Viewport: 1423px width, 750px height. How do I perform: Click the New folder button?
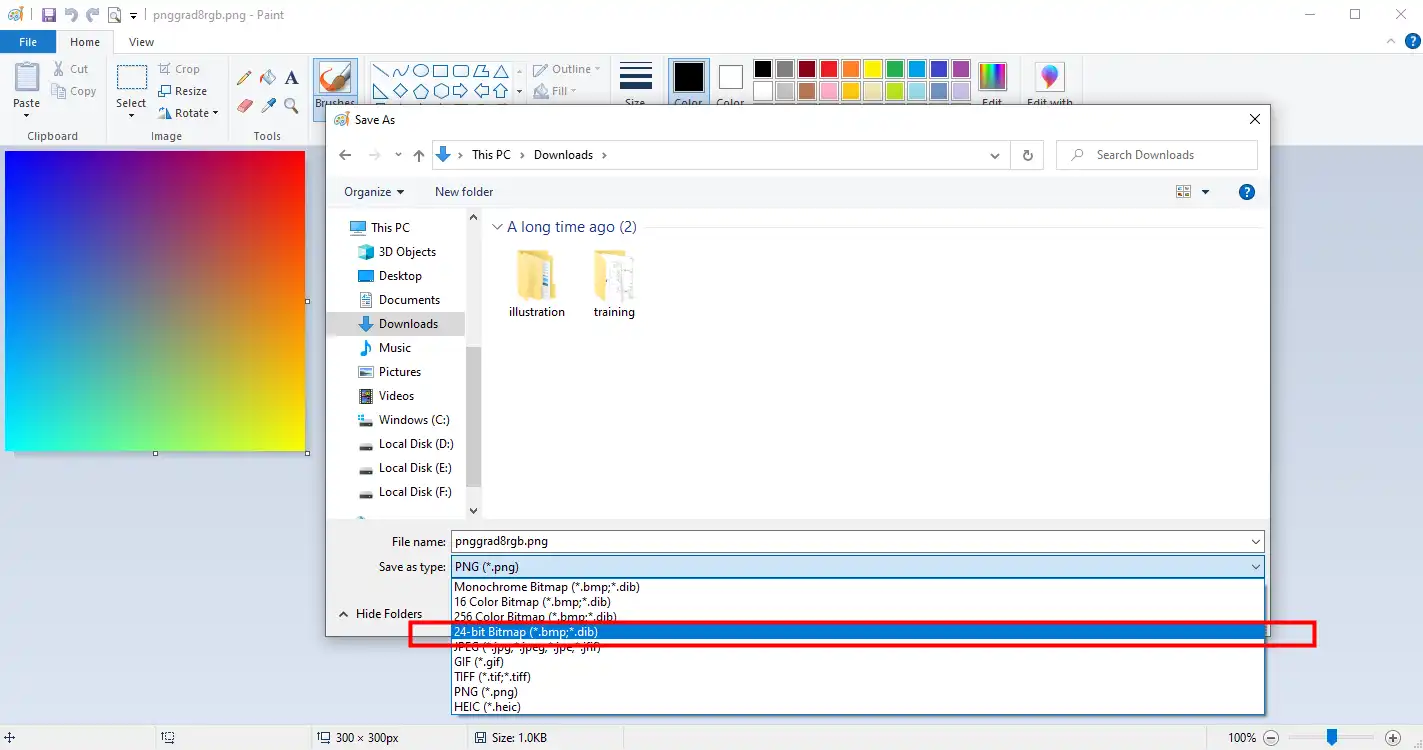(x=464, y=192)
